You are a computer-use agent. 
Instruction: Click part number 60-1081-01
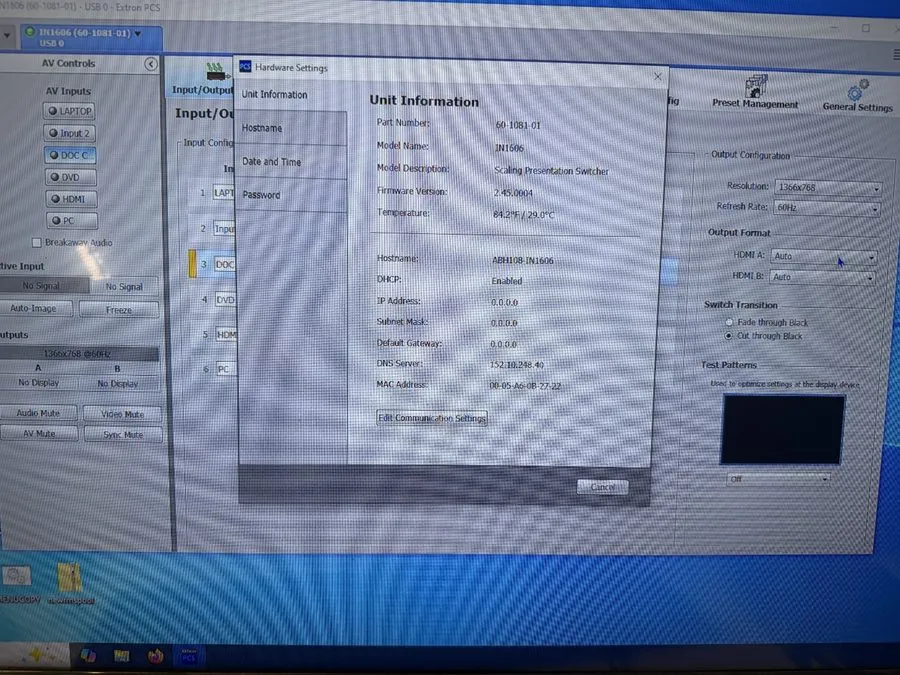coord(518,125)
